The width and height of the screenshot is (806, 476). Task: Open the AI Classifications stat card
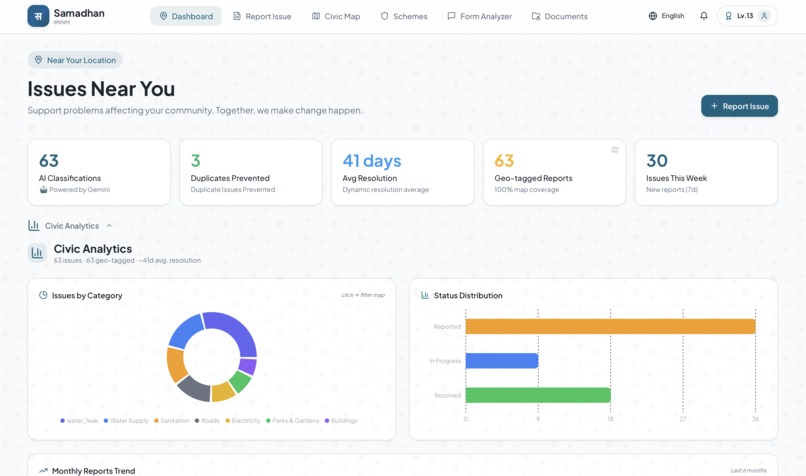pos(99,172)
